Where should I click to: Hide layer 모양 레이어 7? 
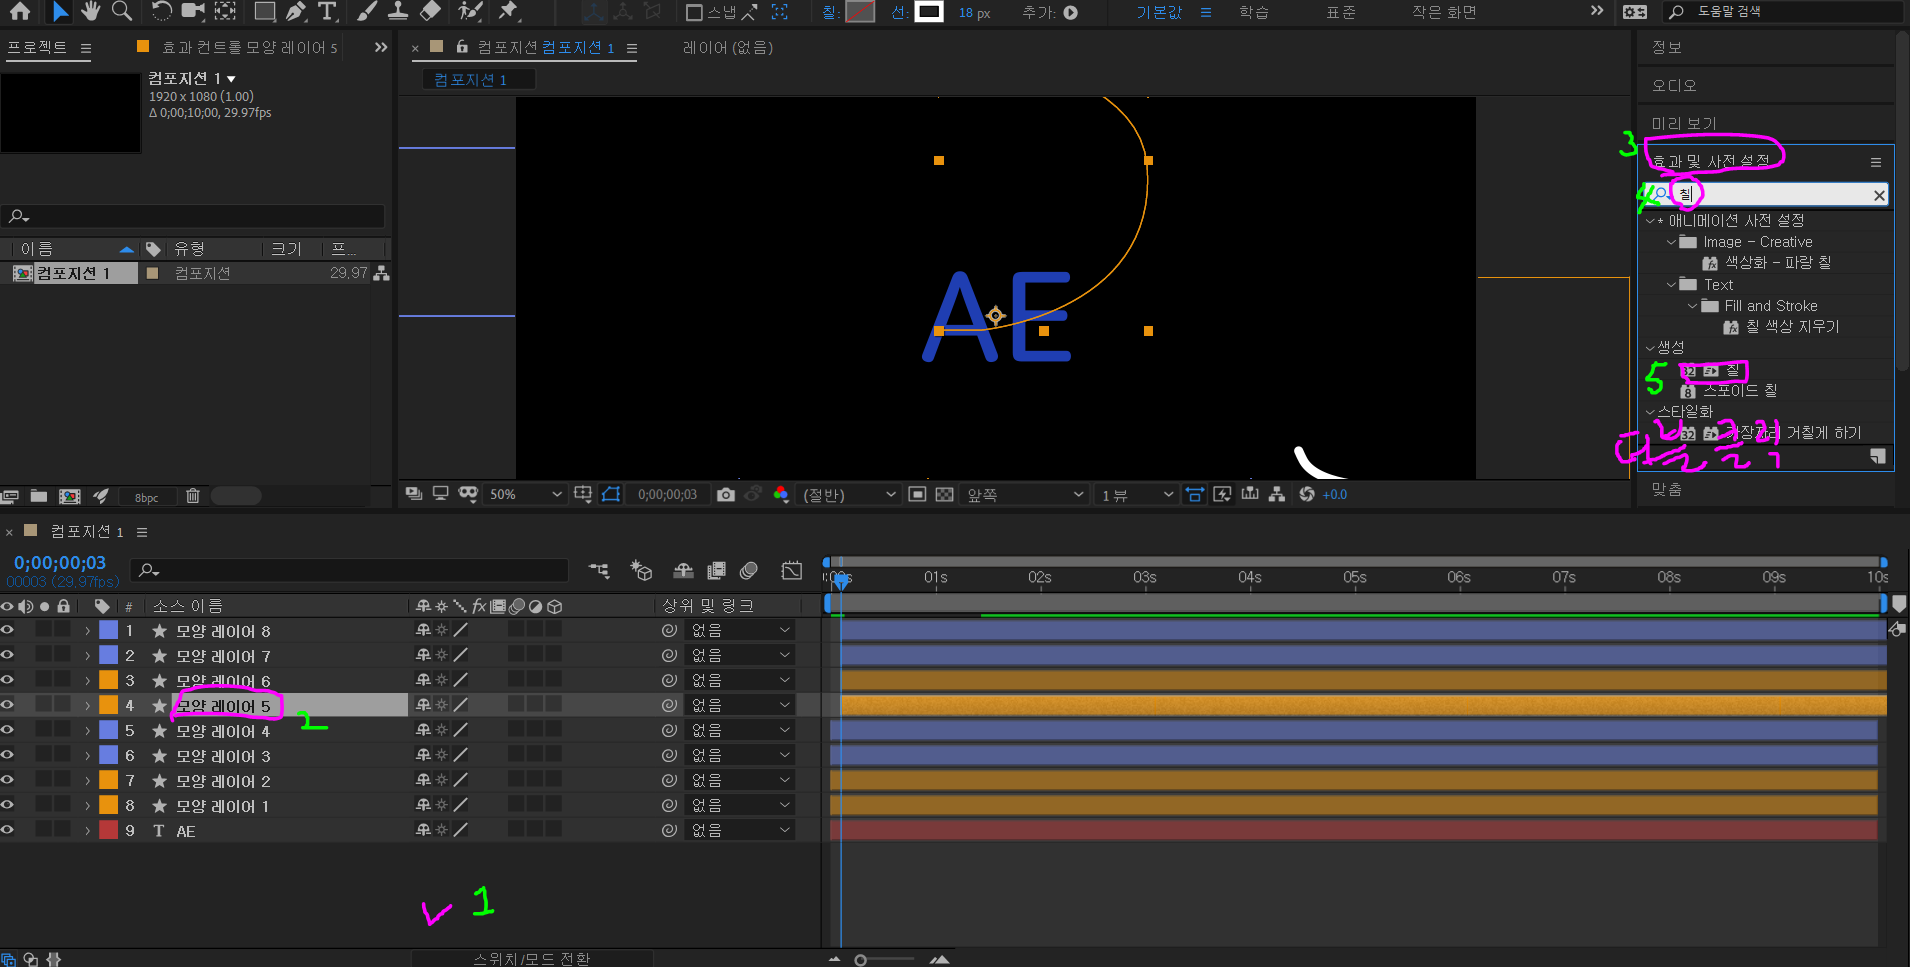(x=7, y=655)
